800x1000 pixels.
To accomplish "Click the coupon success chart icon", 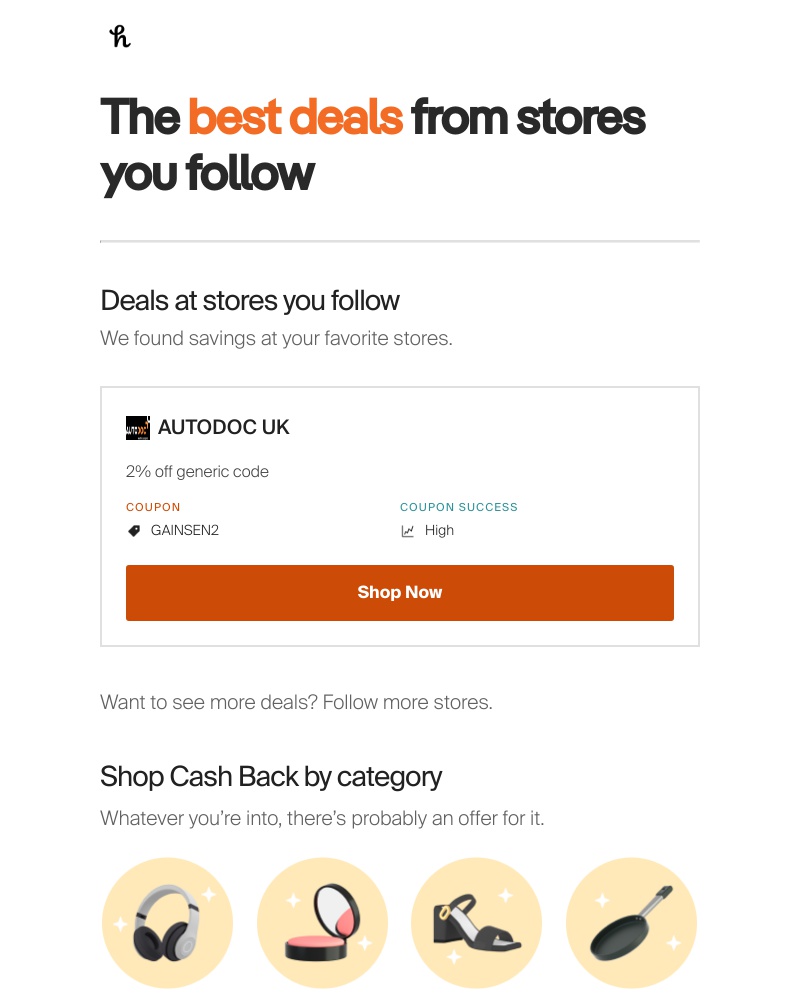I will click(408, 530).
